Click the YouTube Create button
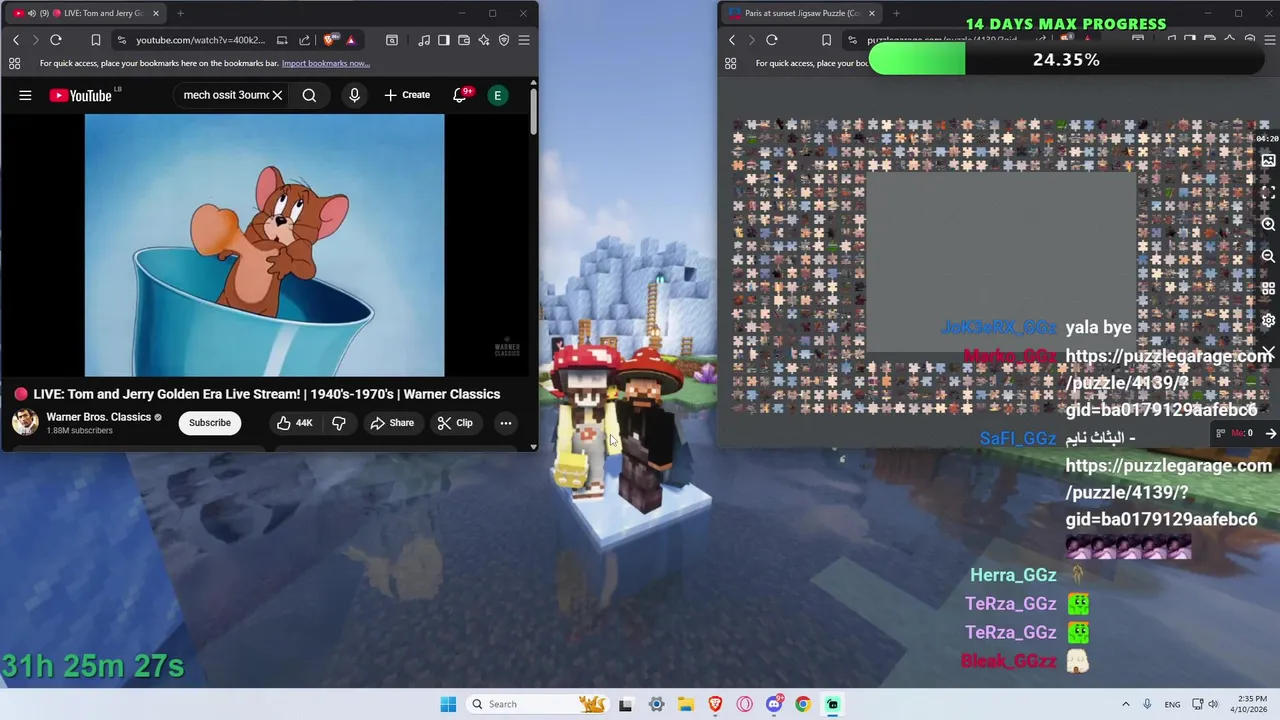Image resolution: width=1280 pixels, height=720 pixels. (x=407, y=95)
